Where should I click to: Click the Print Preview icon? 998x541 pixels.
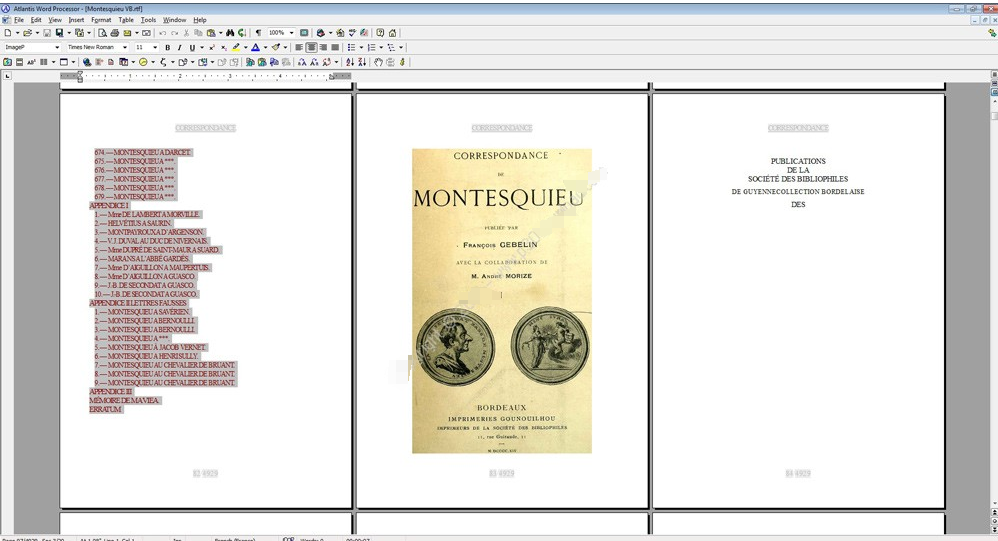point(103,33)
